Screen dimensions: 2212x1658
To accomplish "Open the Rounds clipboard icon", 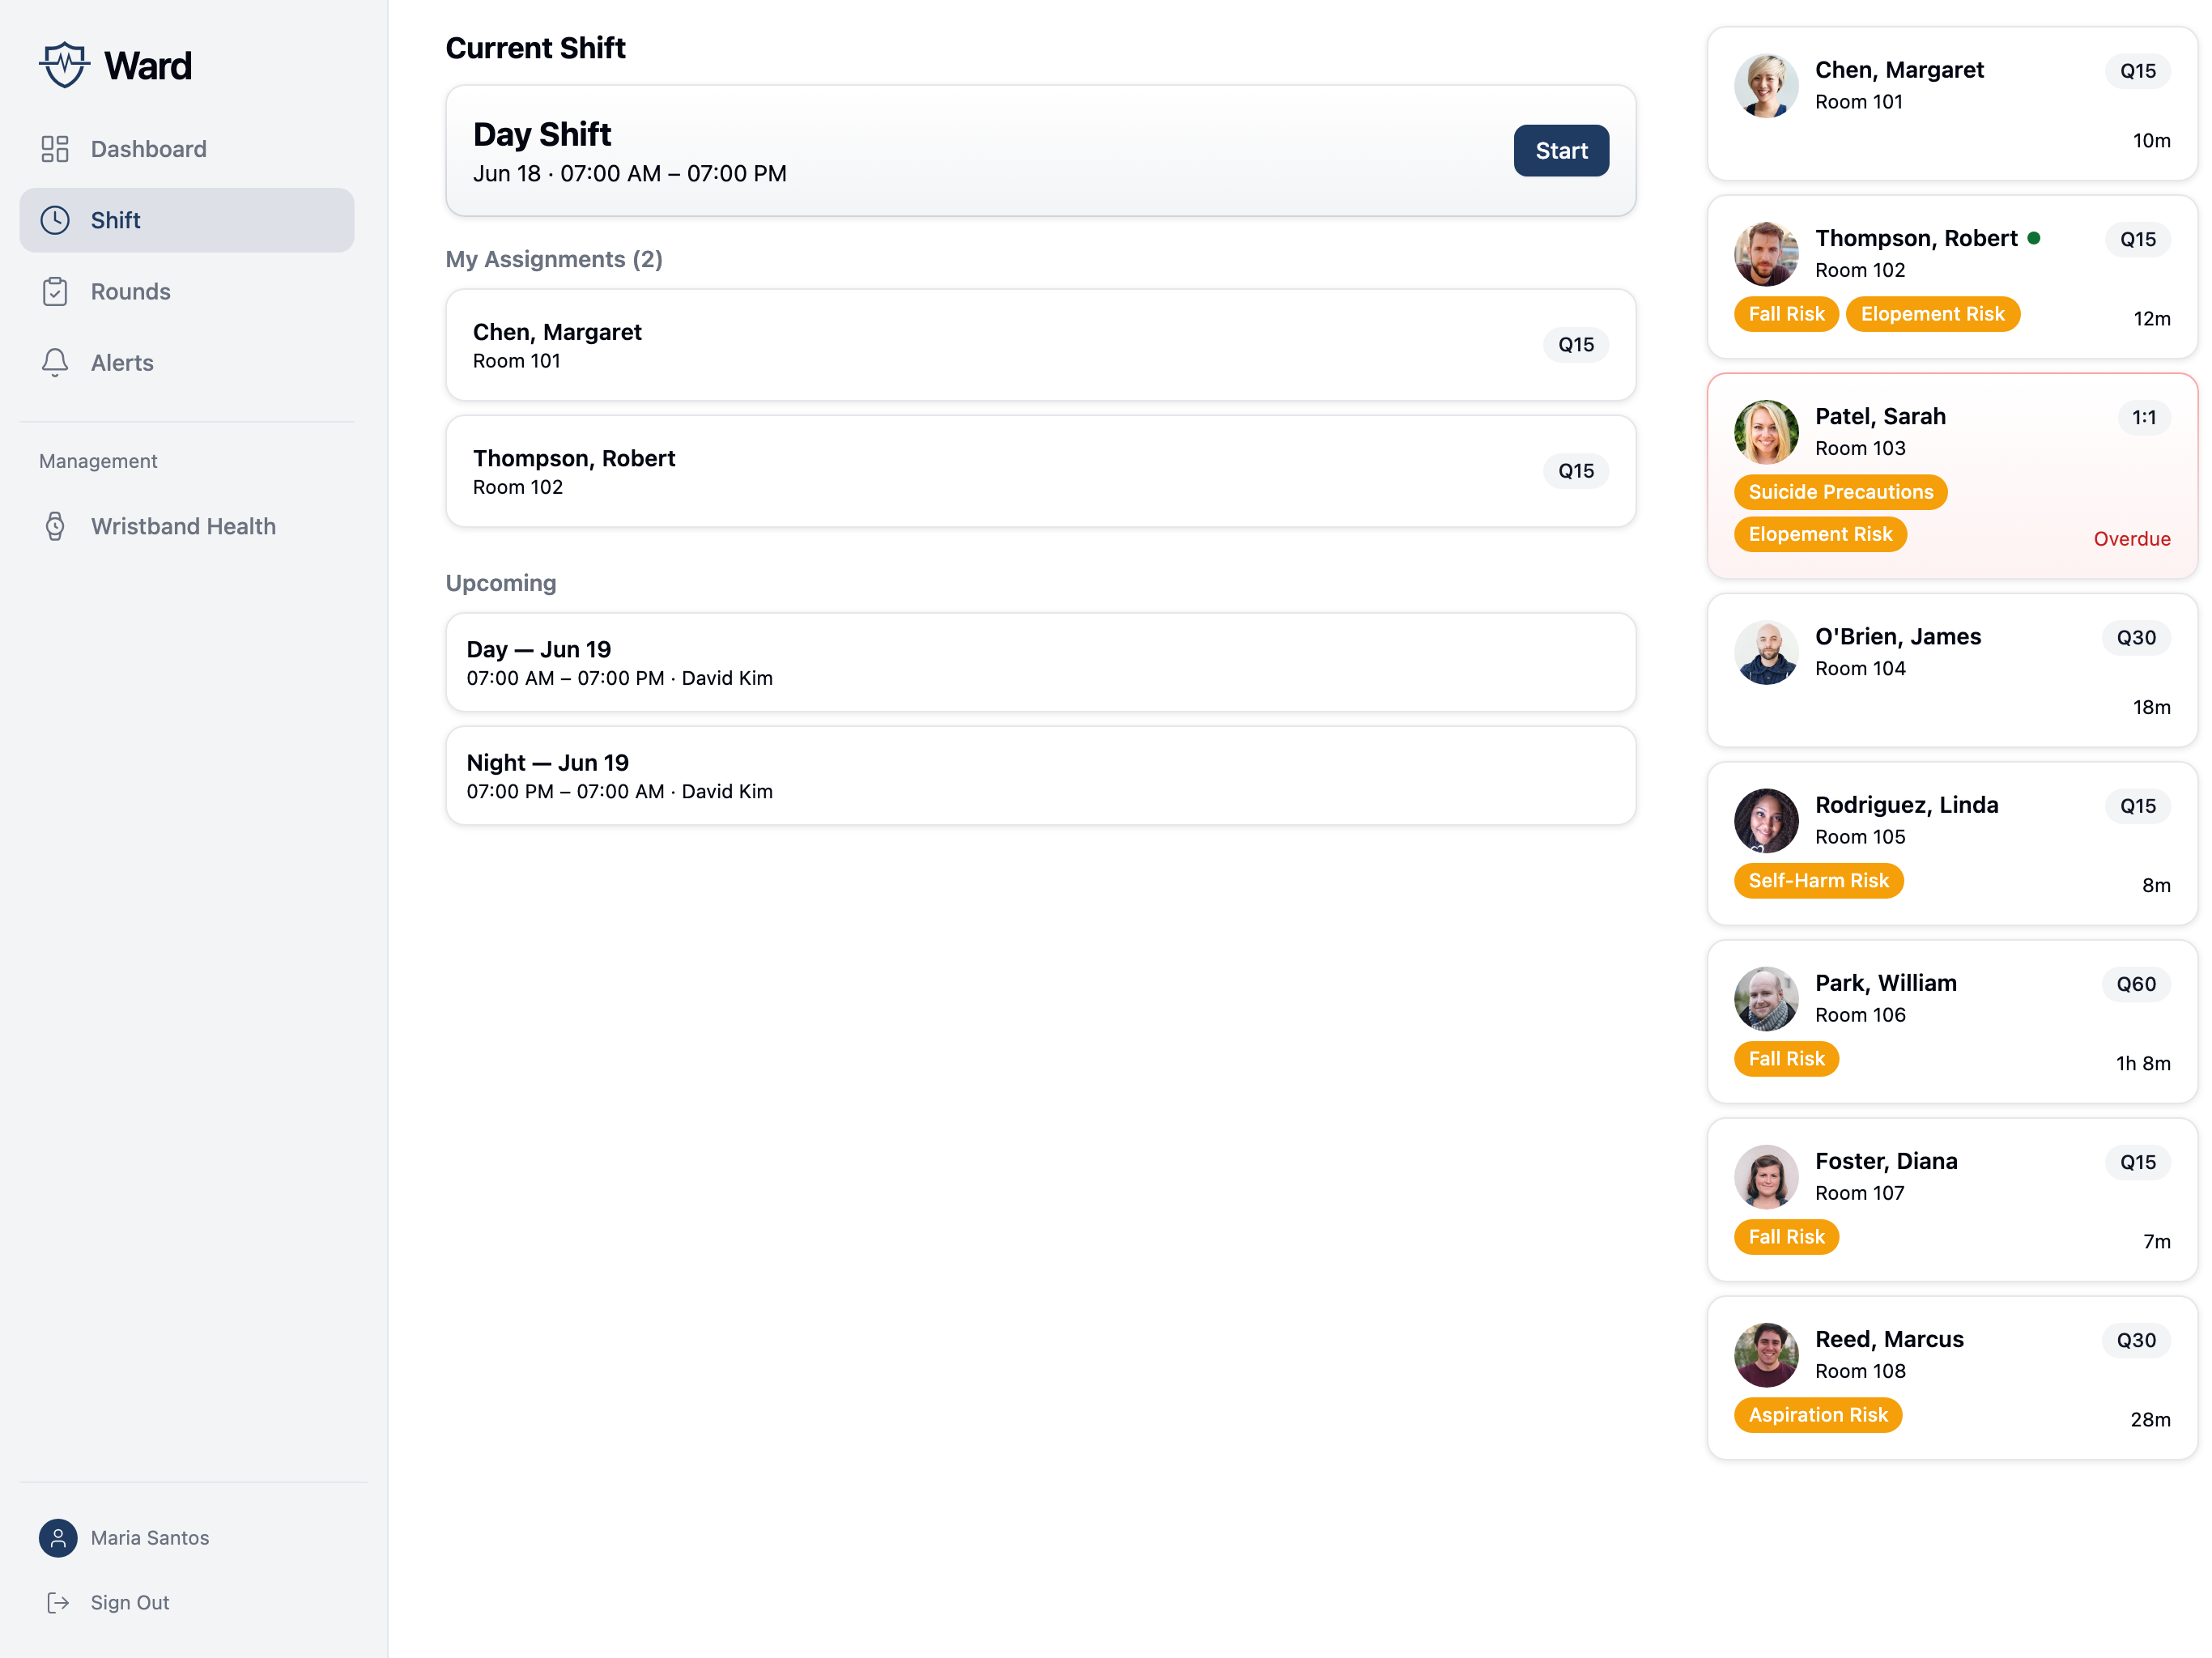I will pyautogui.click(x=55, y=291).
